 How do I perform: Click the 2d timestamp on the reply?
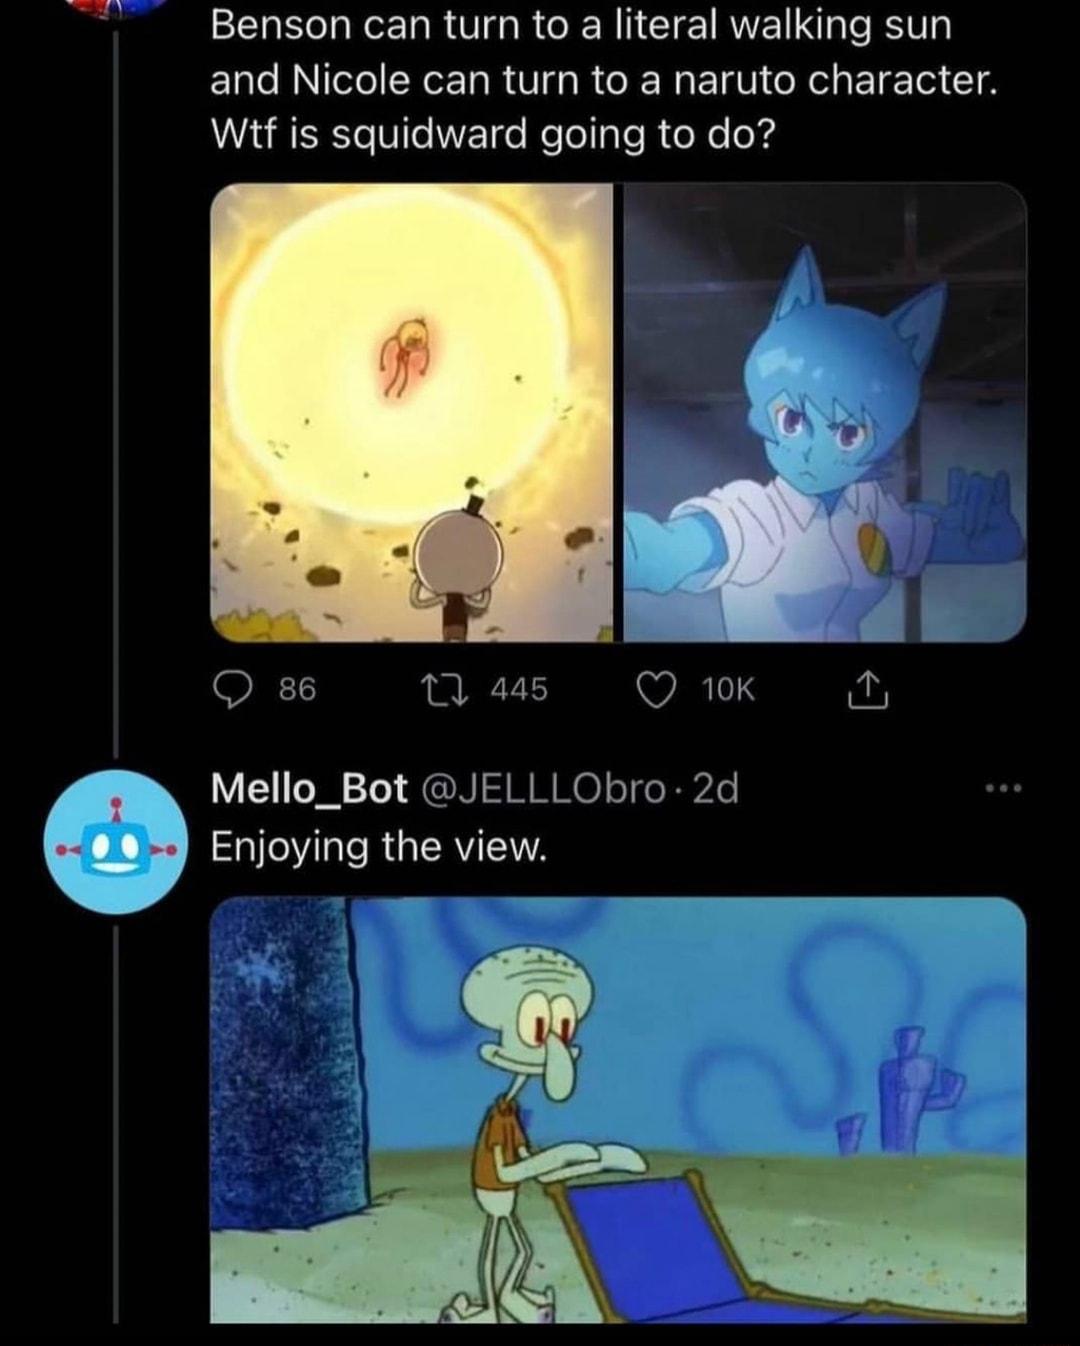(x=716, y=790)
